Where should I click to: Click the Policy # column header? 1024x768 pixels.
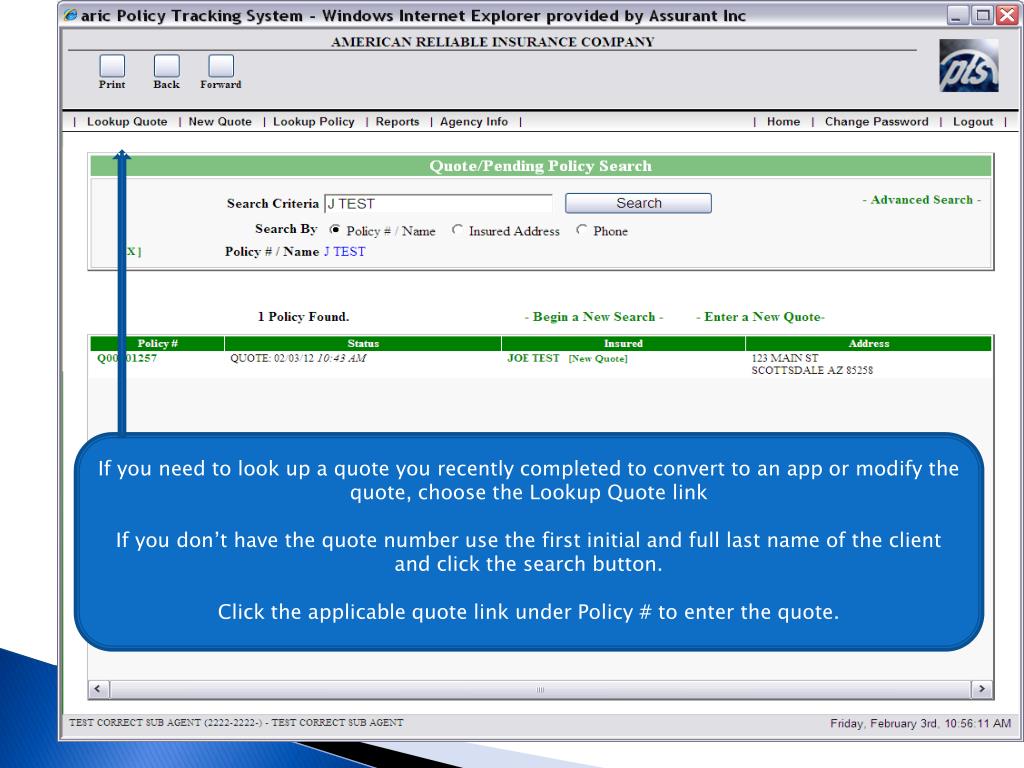157,344
